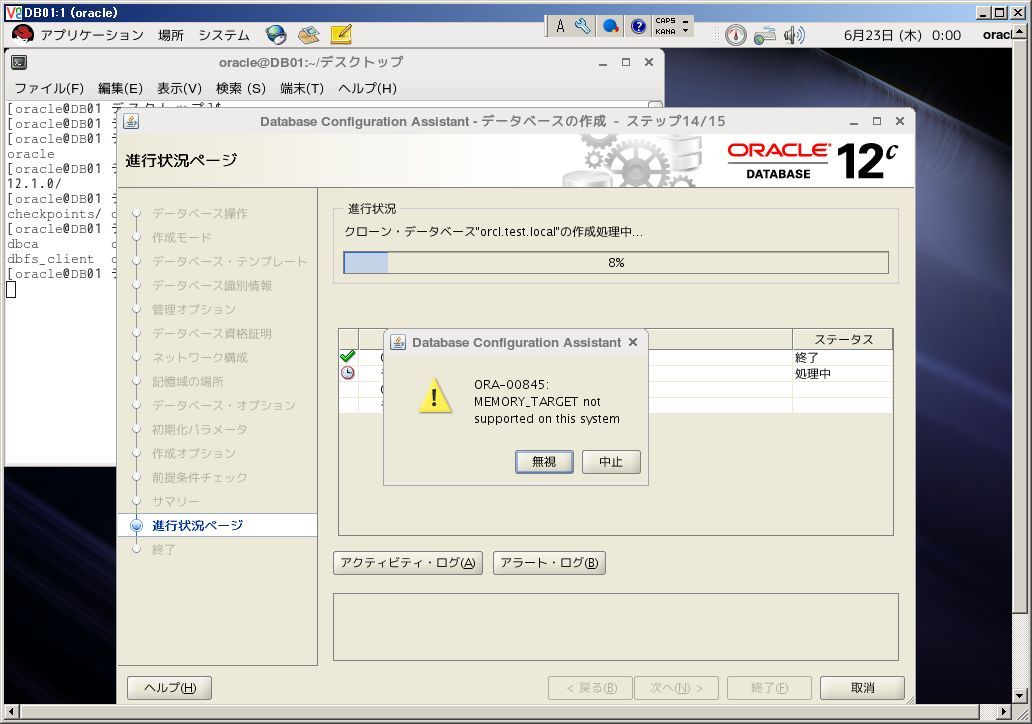Select 作成モード step in sidebar
Screen dimensions: 1032x724
182,238
